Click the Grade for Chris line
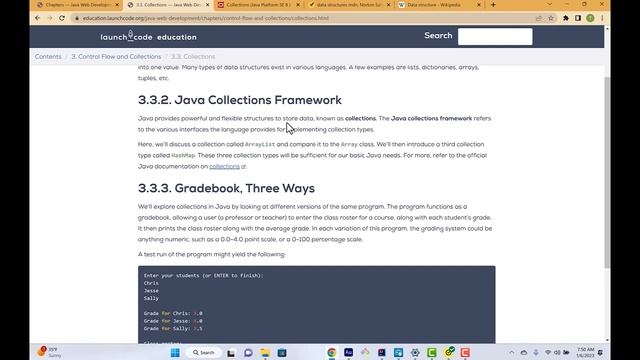 pos(173,313)
